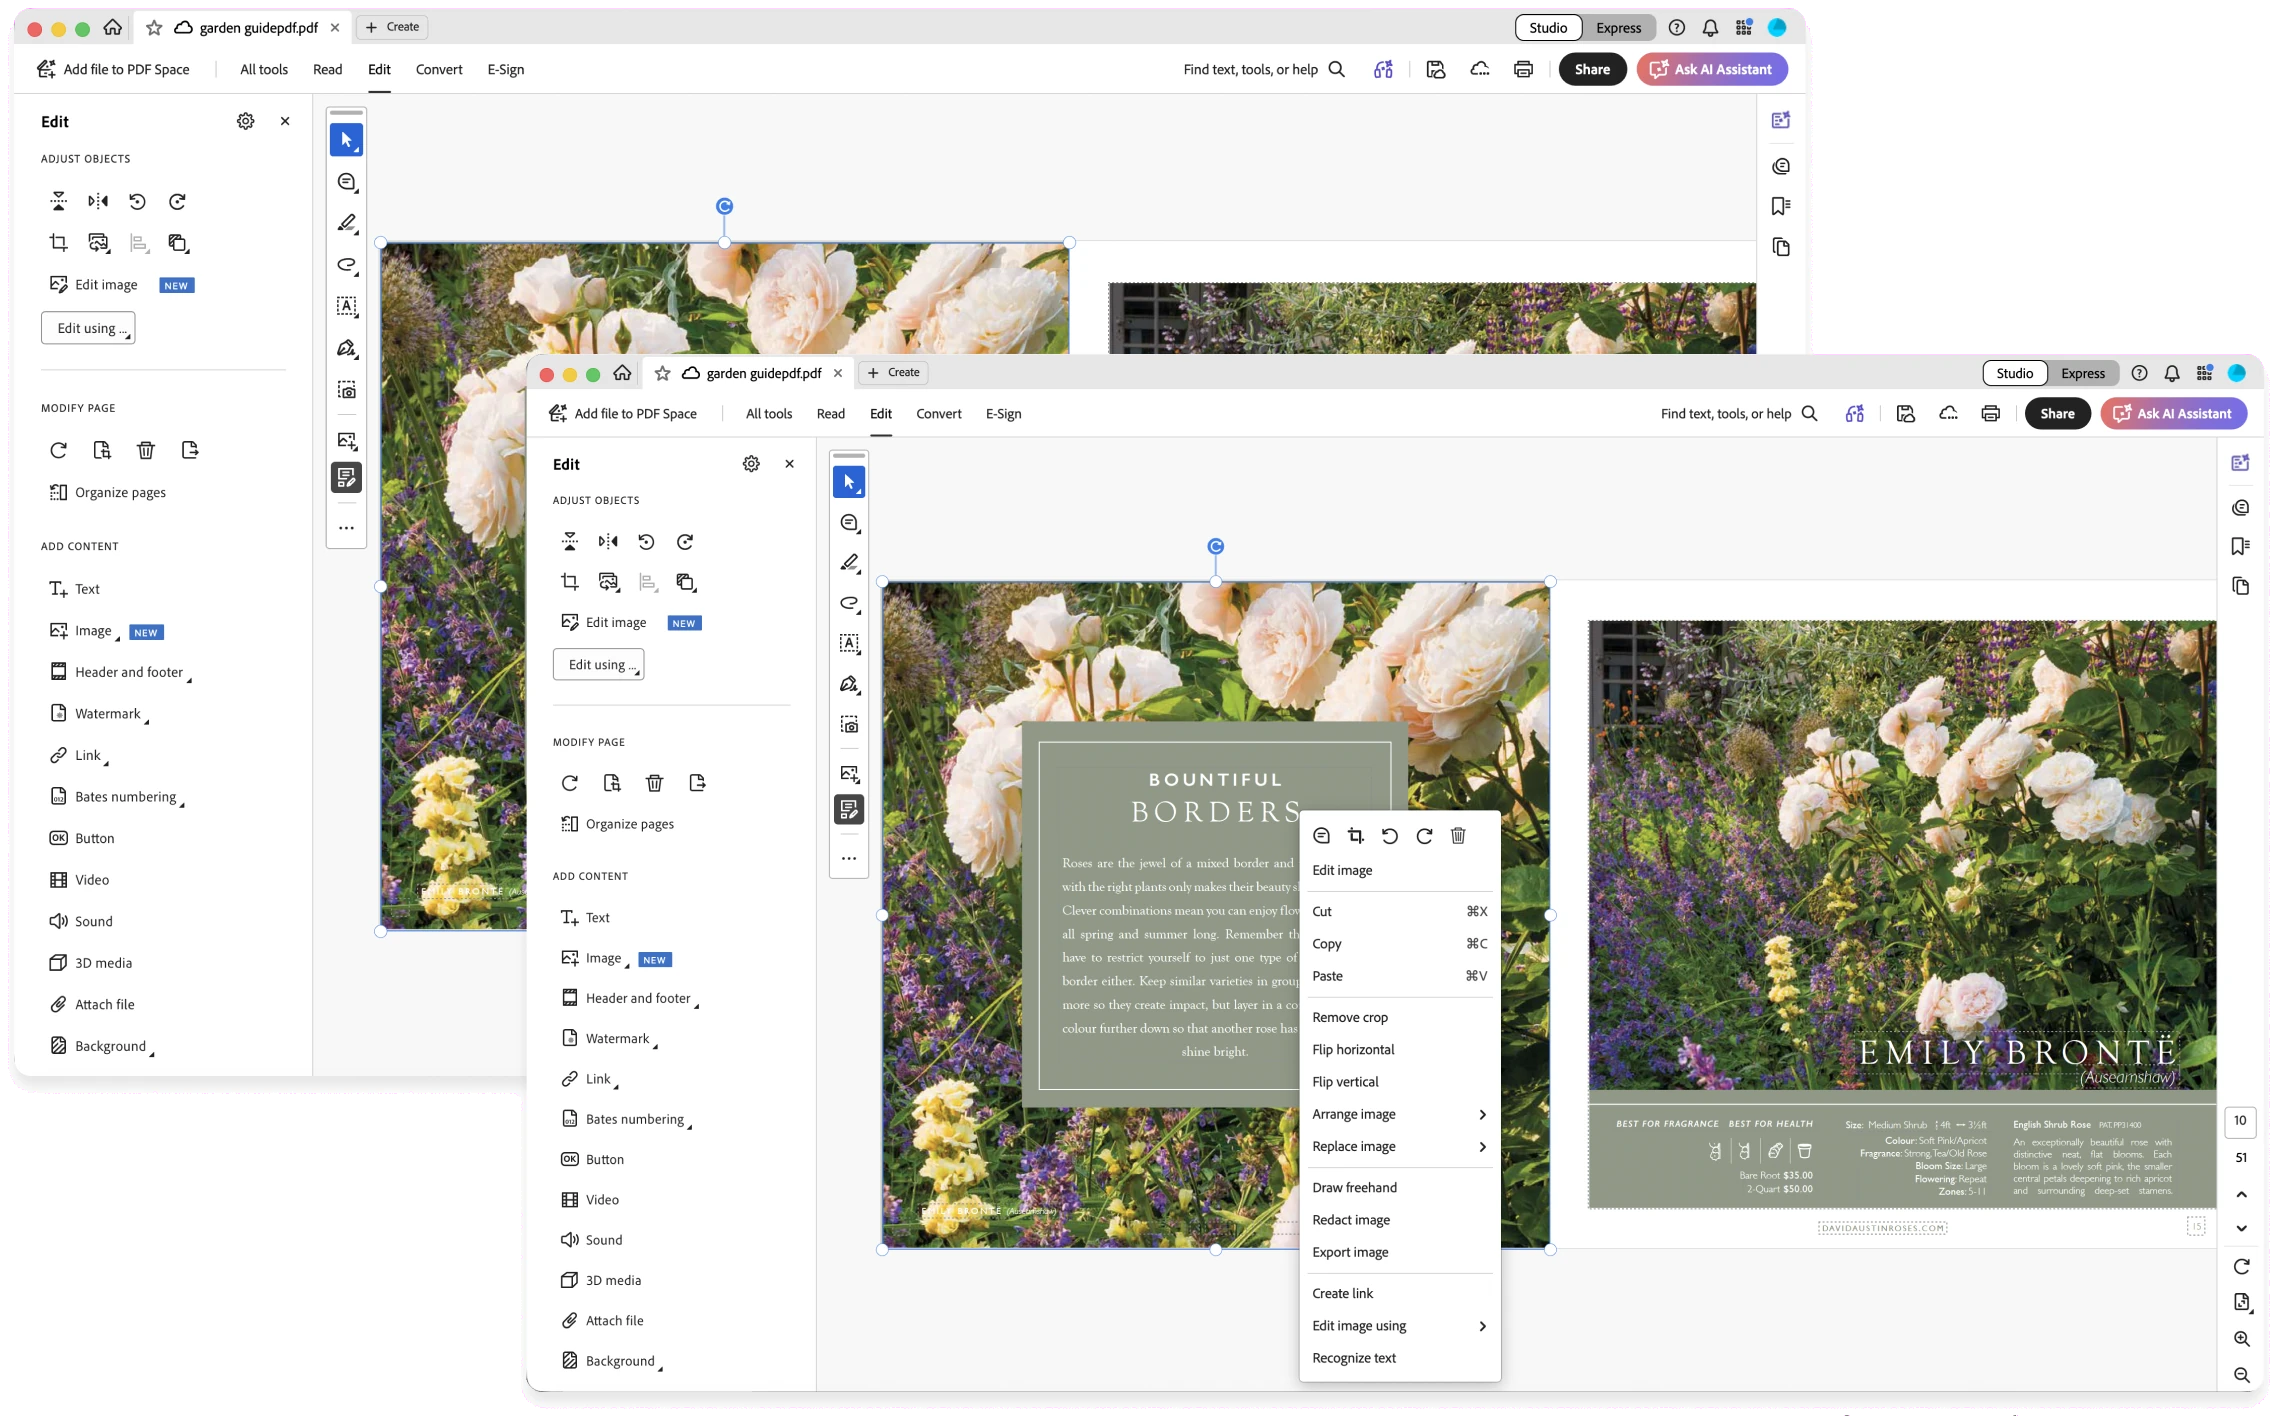Screen dimensions: 2278x1416
Task: Click Add file to PDF Space in back window
Action: pyautogui.click(x=113, y=70)
